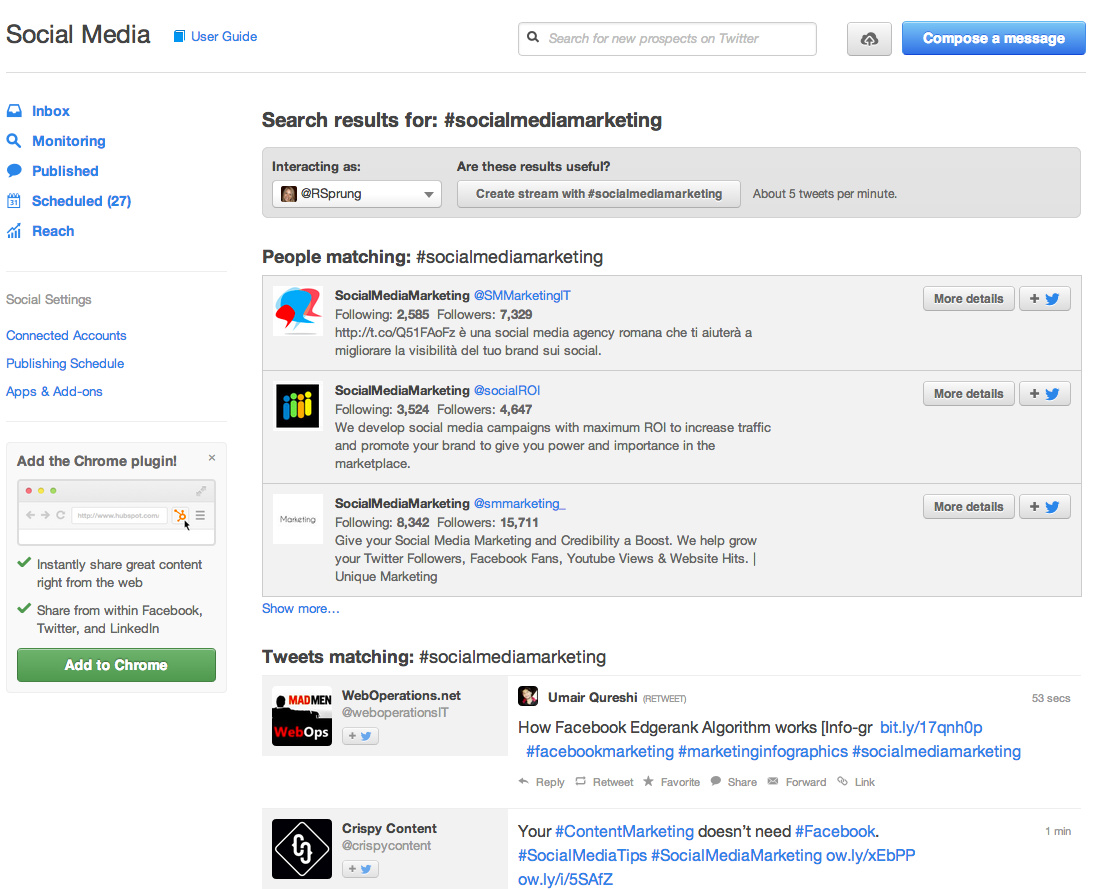Open the @SMMarketingIT profile avatar

[298, 311]
